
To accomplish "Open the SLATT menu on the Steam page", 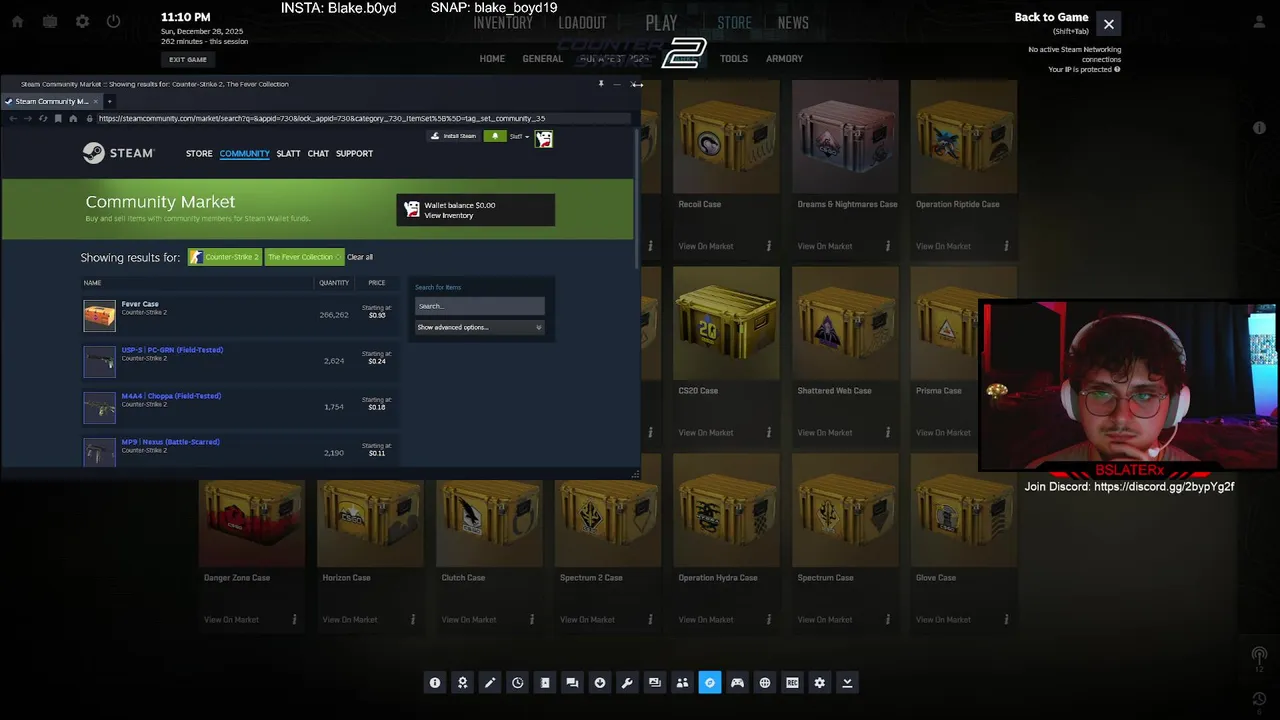I will 288,154.
